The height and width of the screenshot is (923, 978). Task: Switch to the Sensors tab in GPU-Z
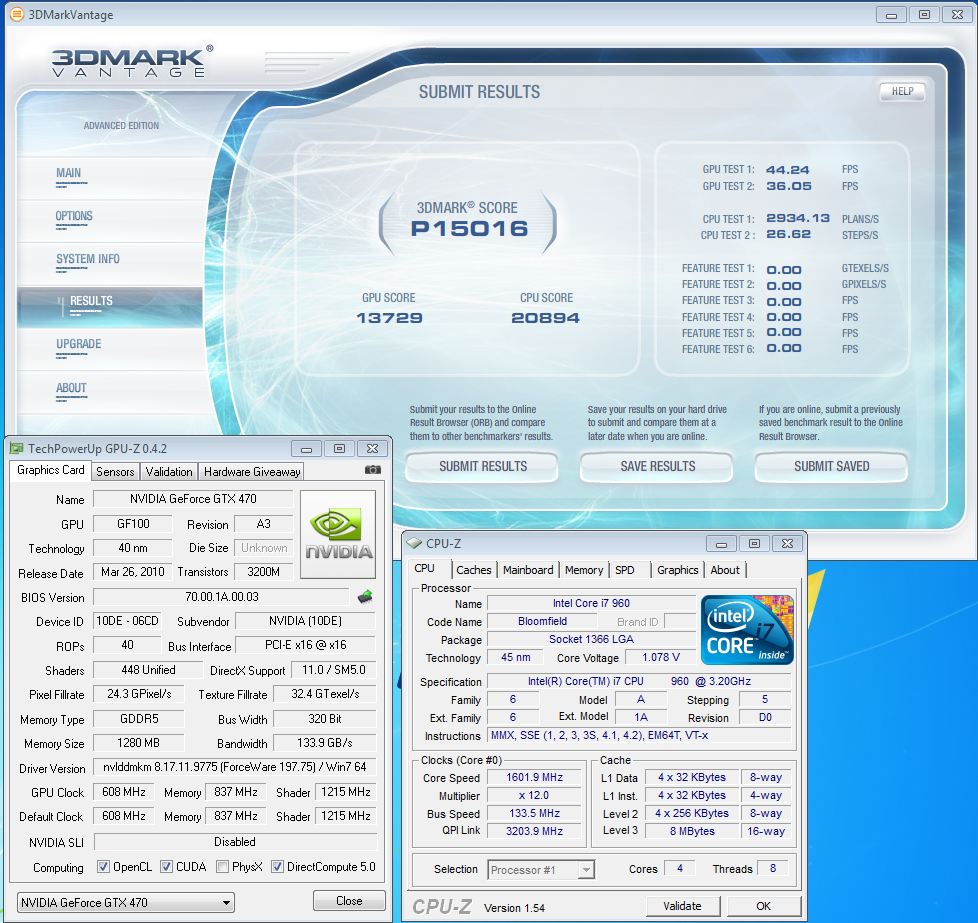(x=115, y=471)
